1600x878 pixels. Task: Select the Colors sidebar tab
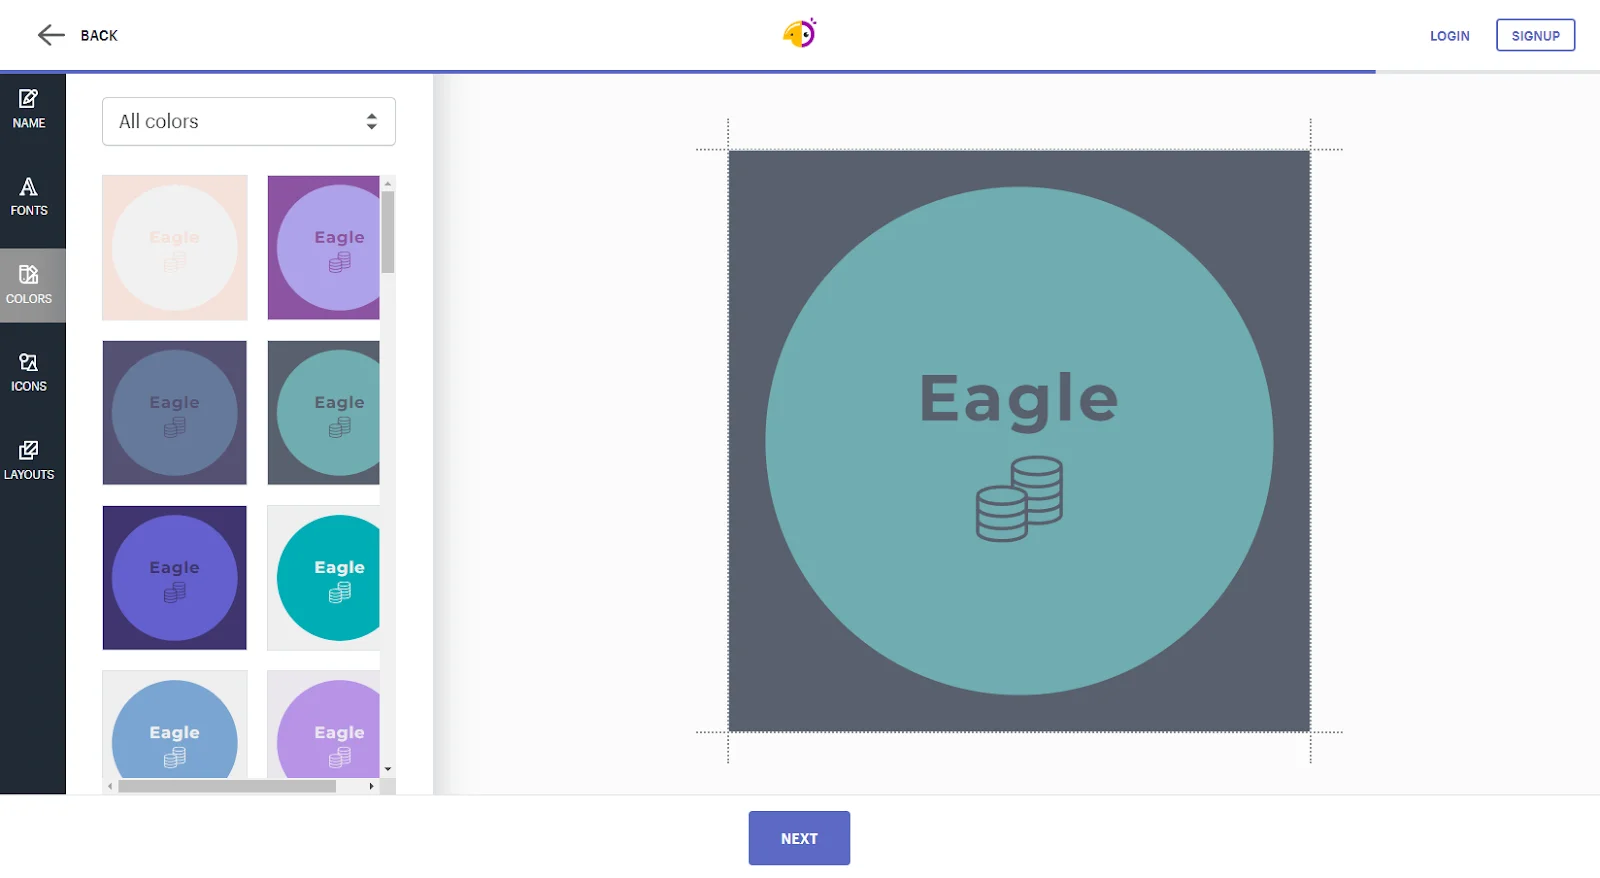pos(29,285)
